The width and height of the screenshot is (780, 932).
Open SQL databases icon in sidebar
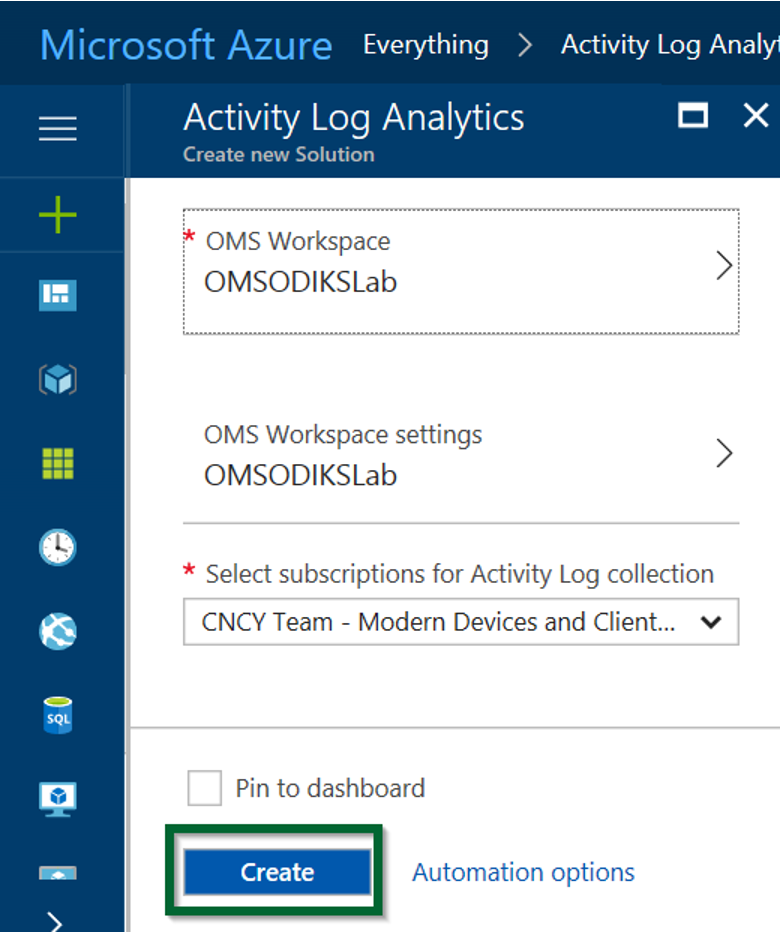point(58,715)
